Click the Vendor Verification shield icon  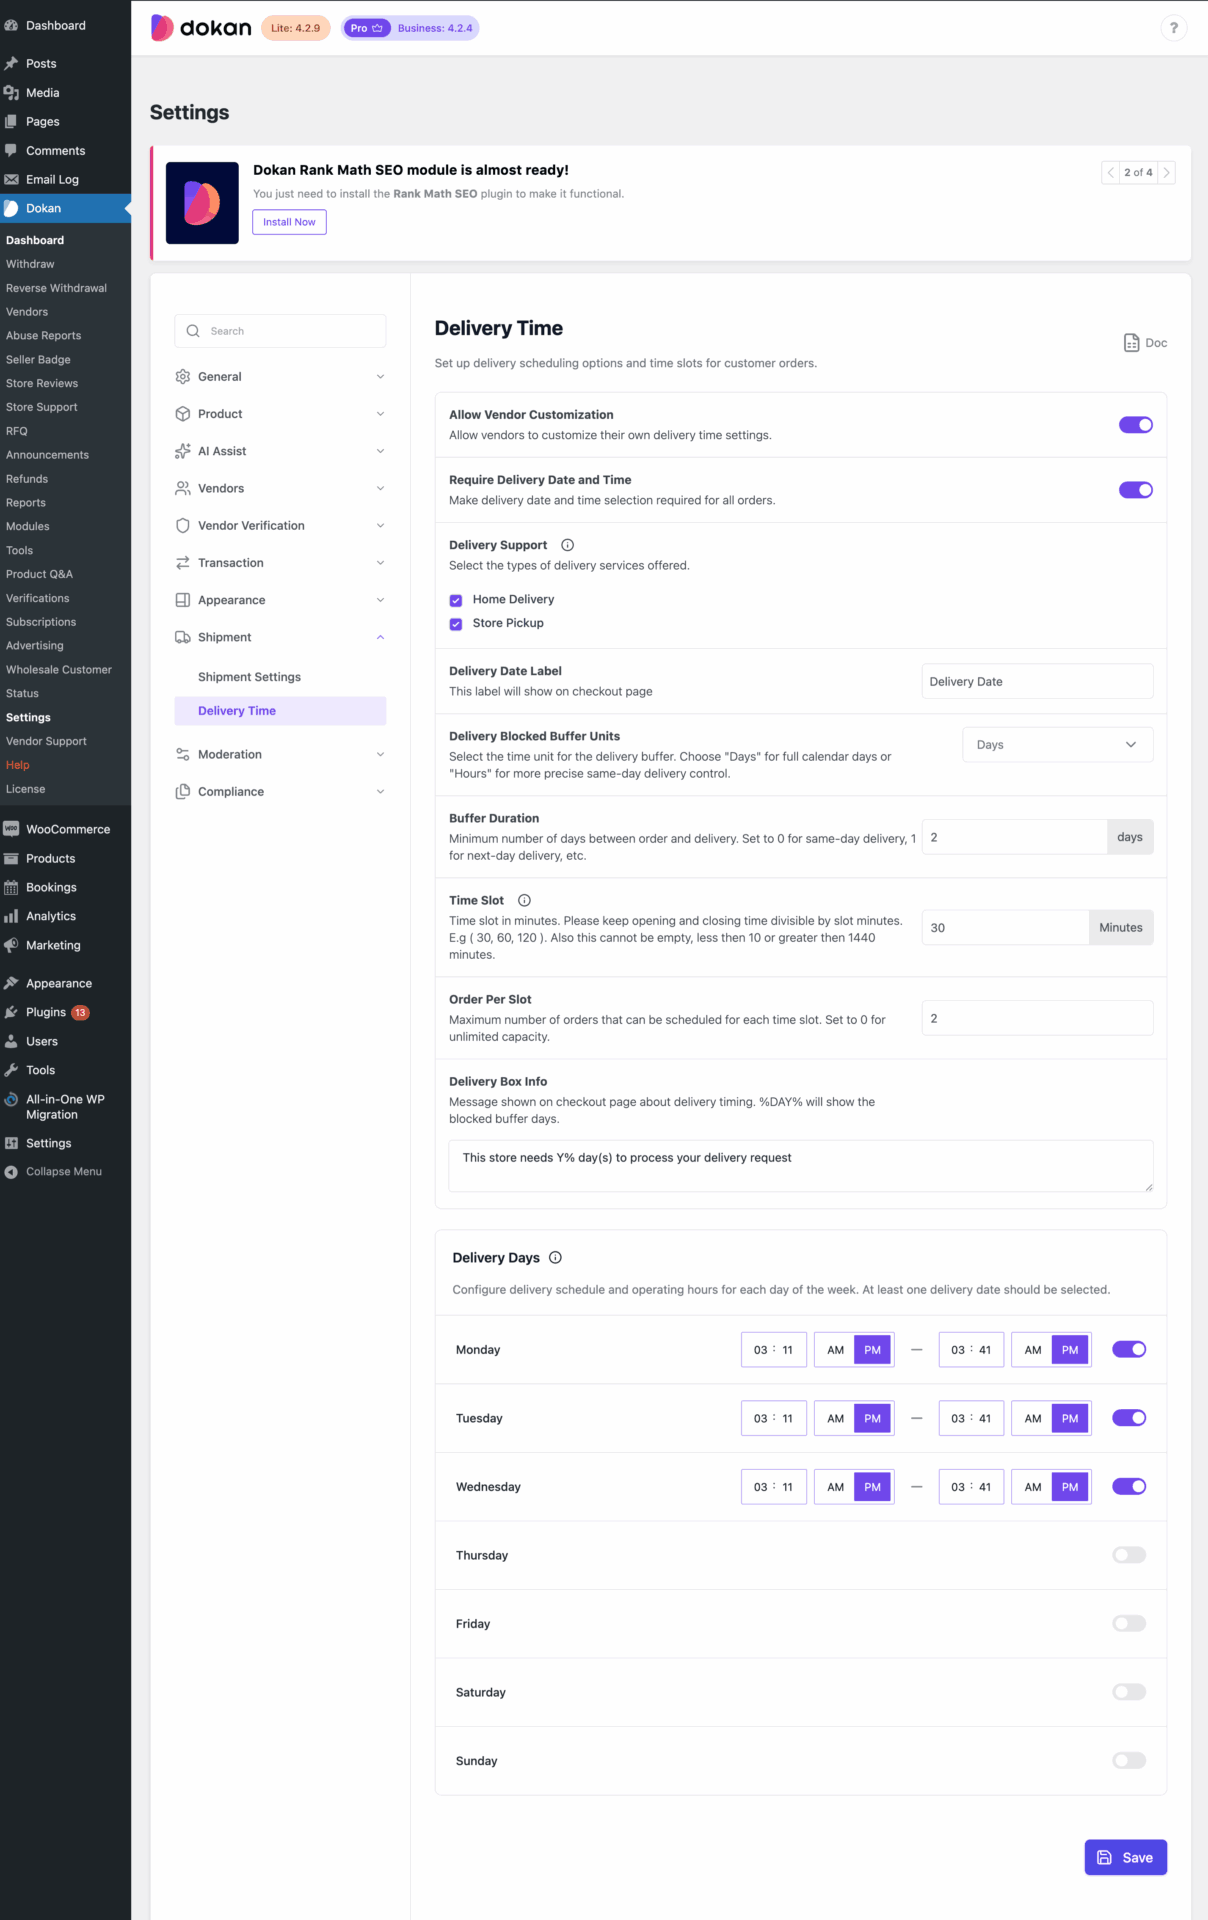pyautogui.click(x=183, y=526)
